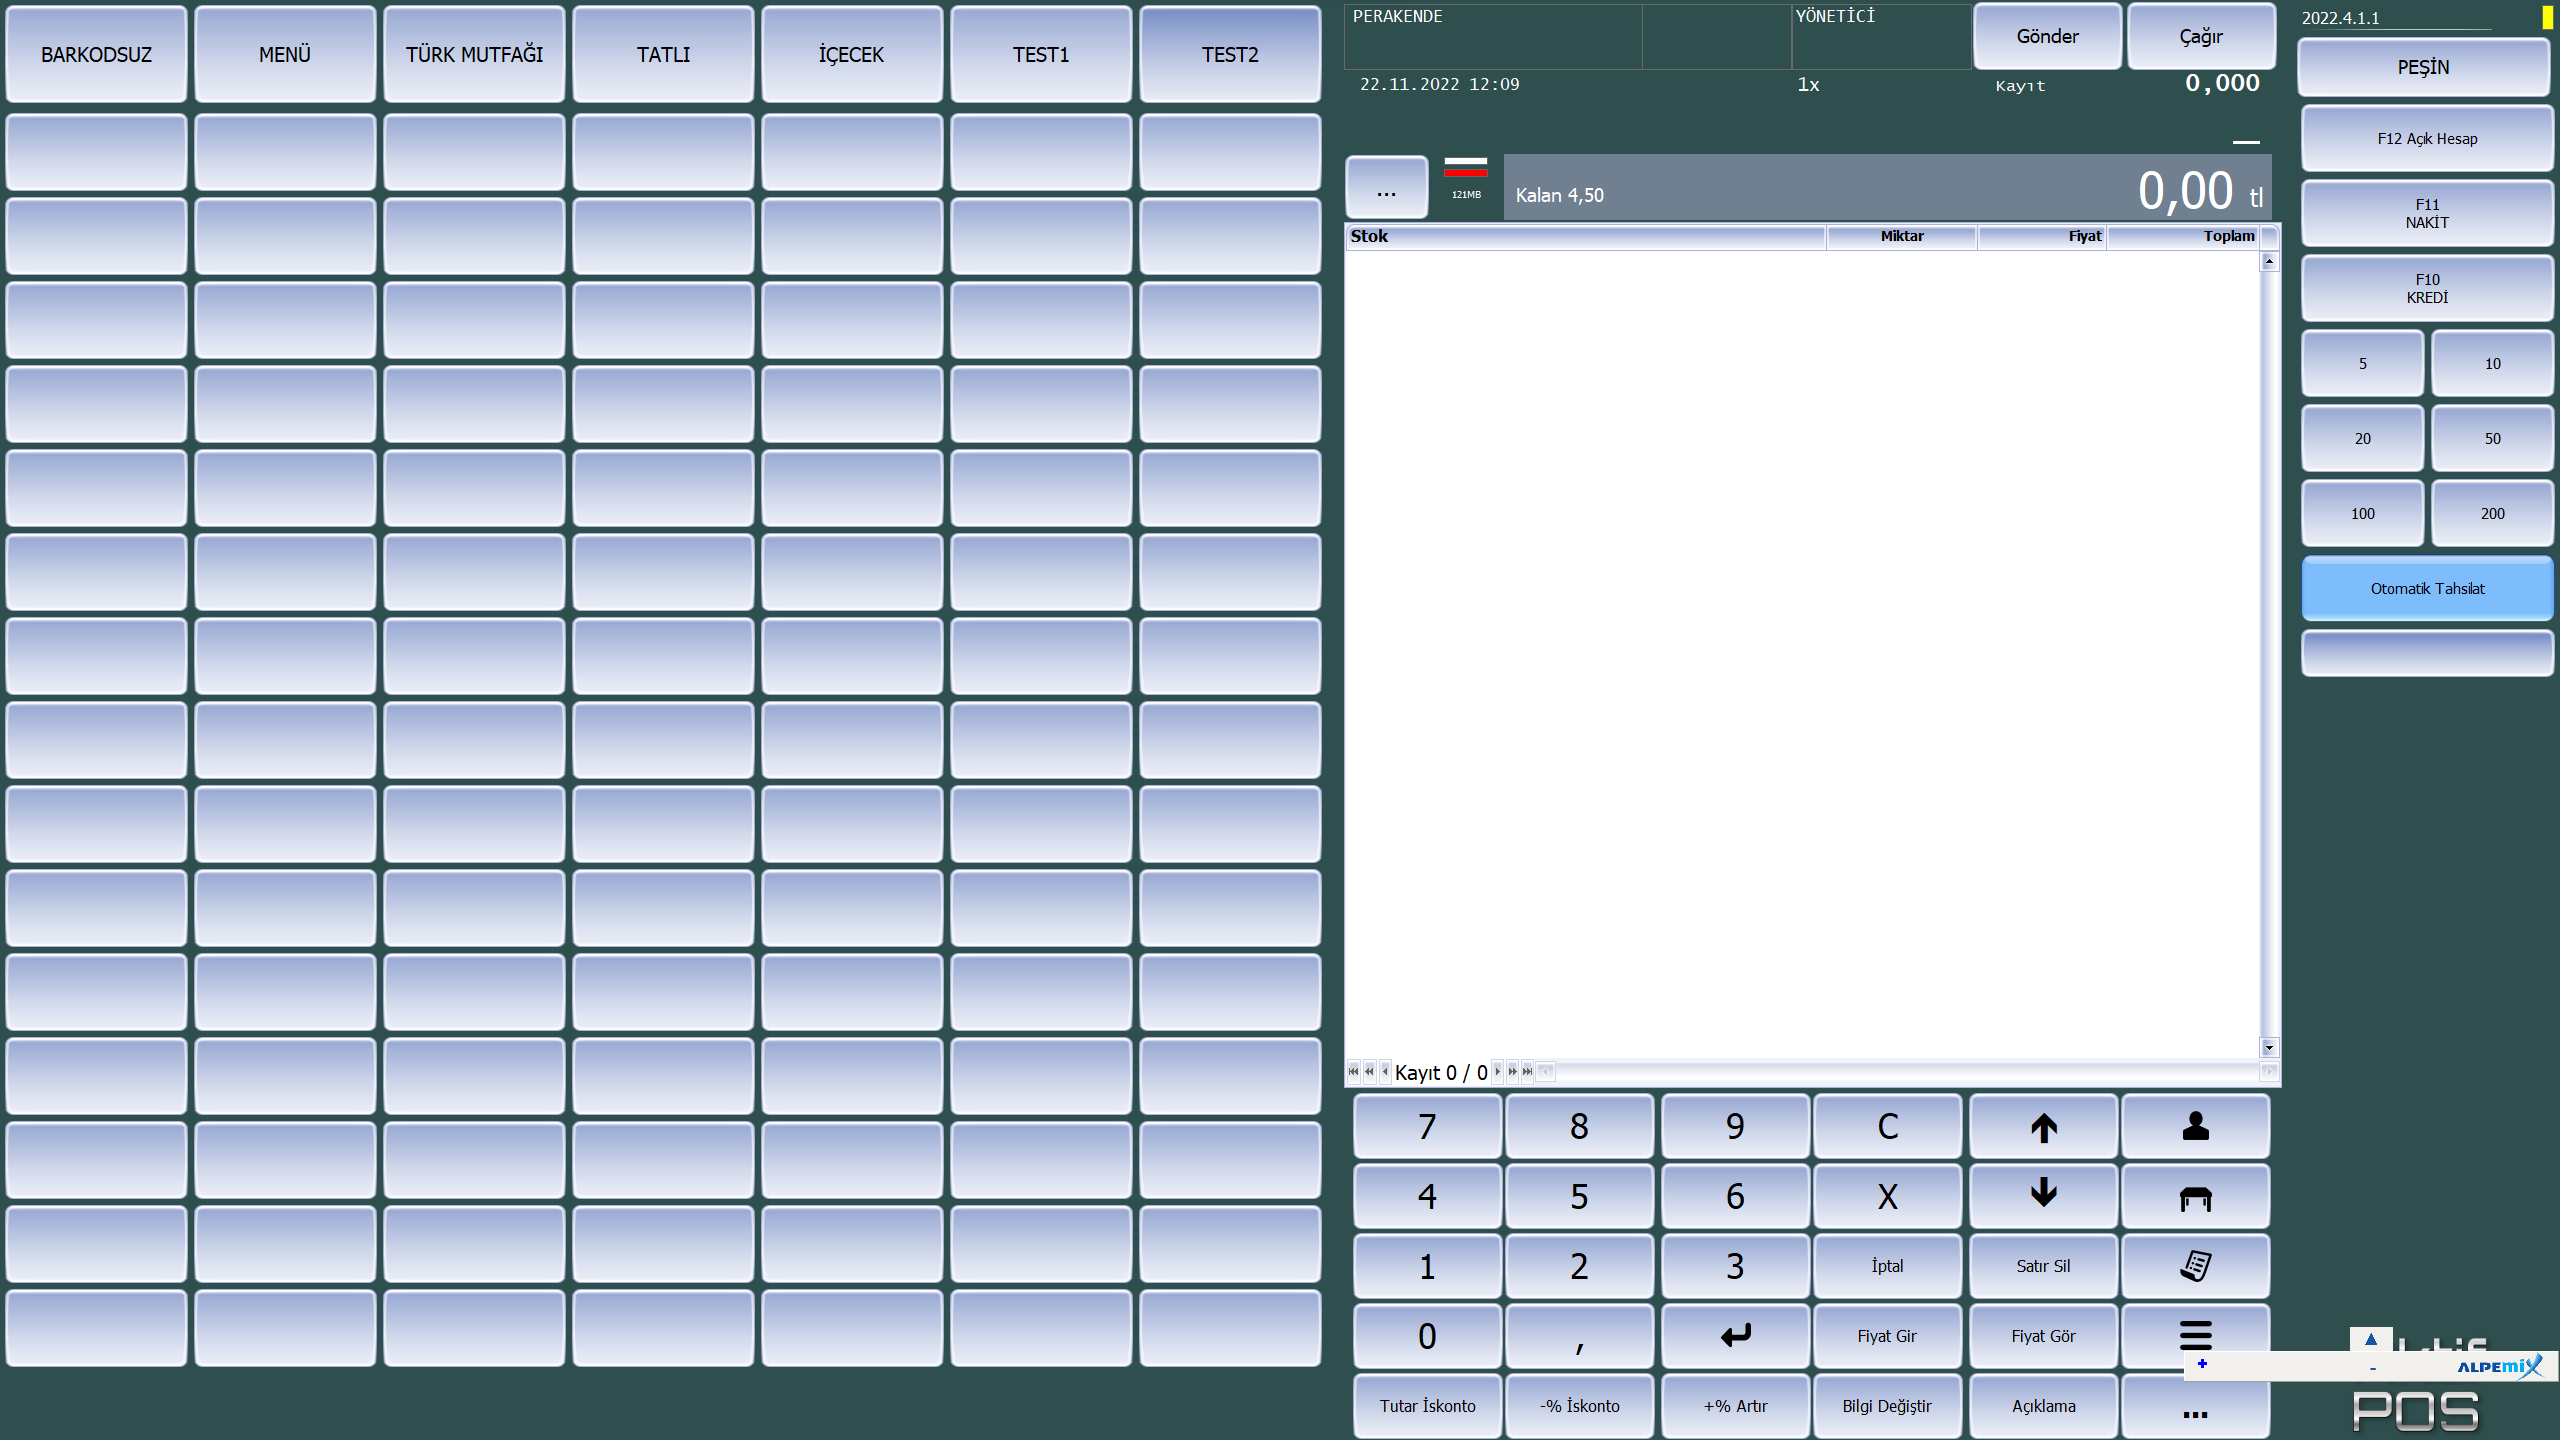Confirm entry with the return arrow key
This screenshot has height=1440, width=2560.
pyautogui.click(x=1735, y=1336)
